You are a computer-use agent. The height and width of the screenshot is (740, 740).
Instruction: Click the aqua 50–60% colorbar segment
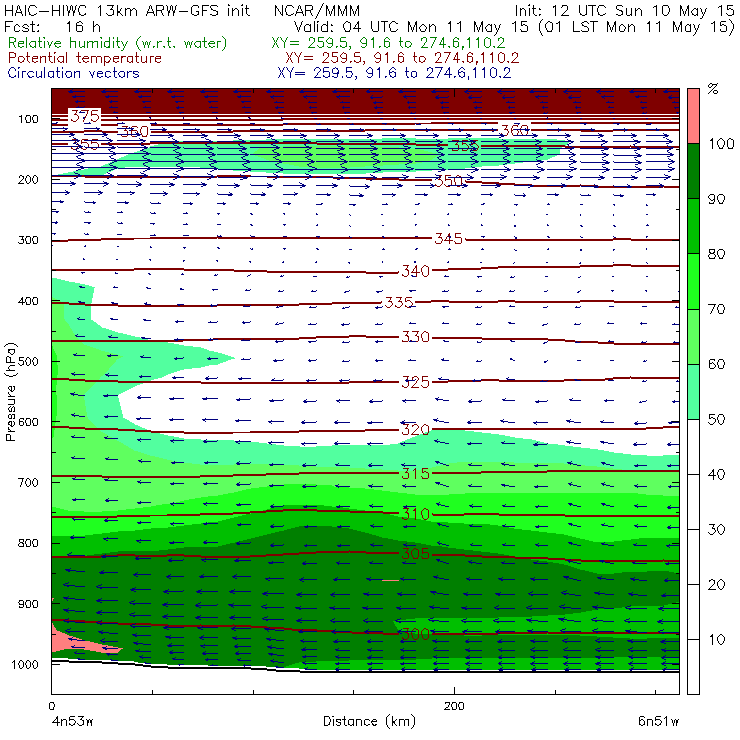[x=693, y=392]
